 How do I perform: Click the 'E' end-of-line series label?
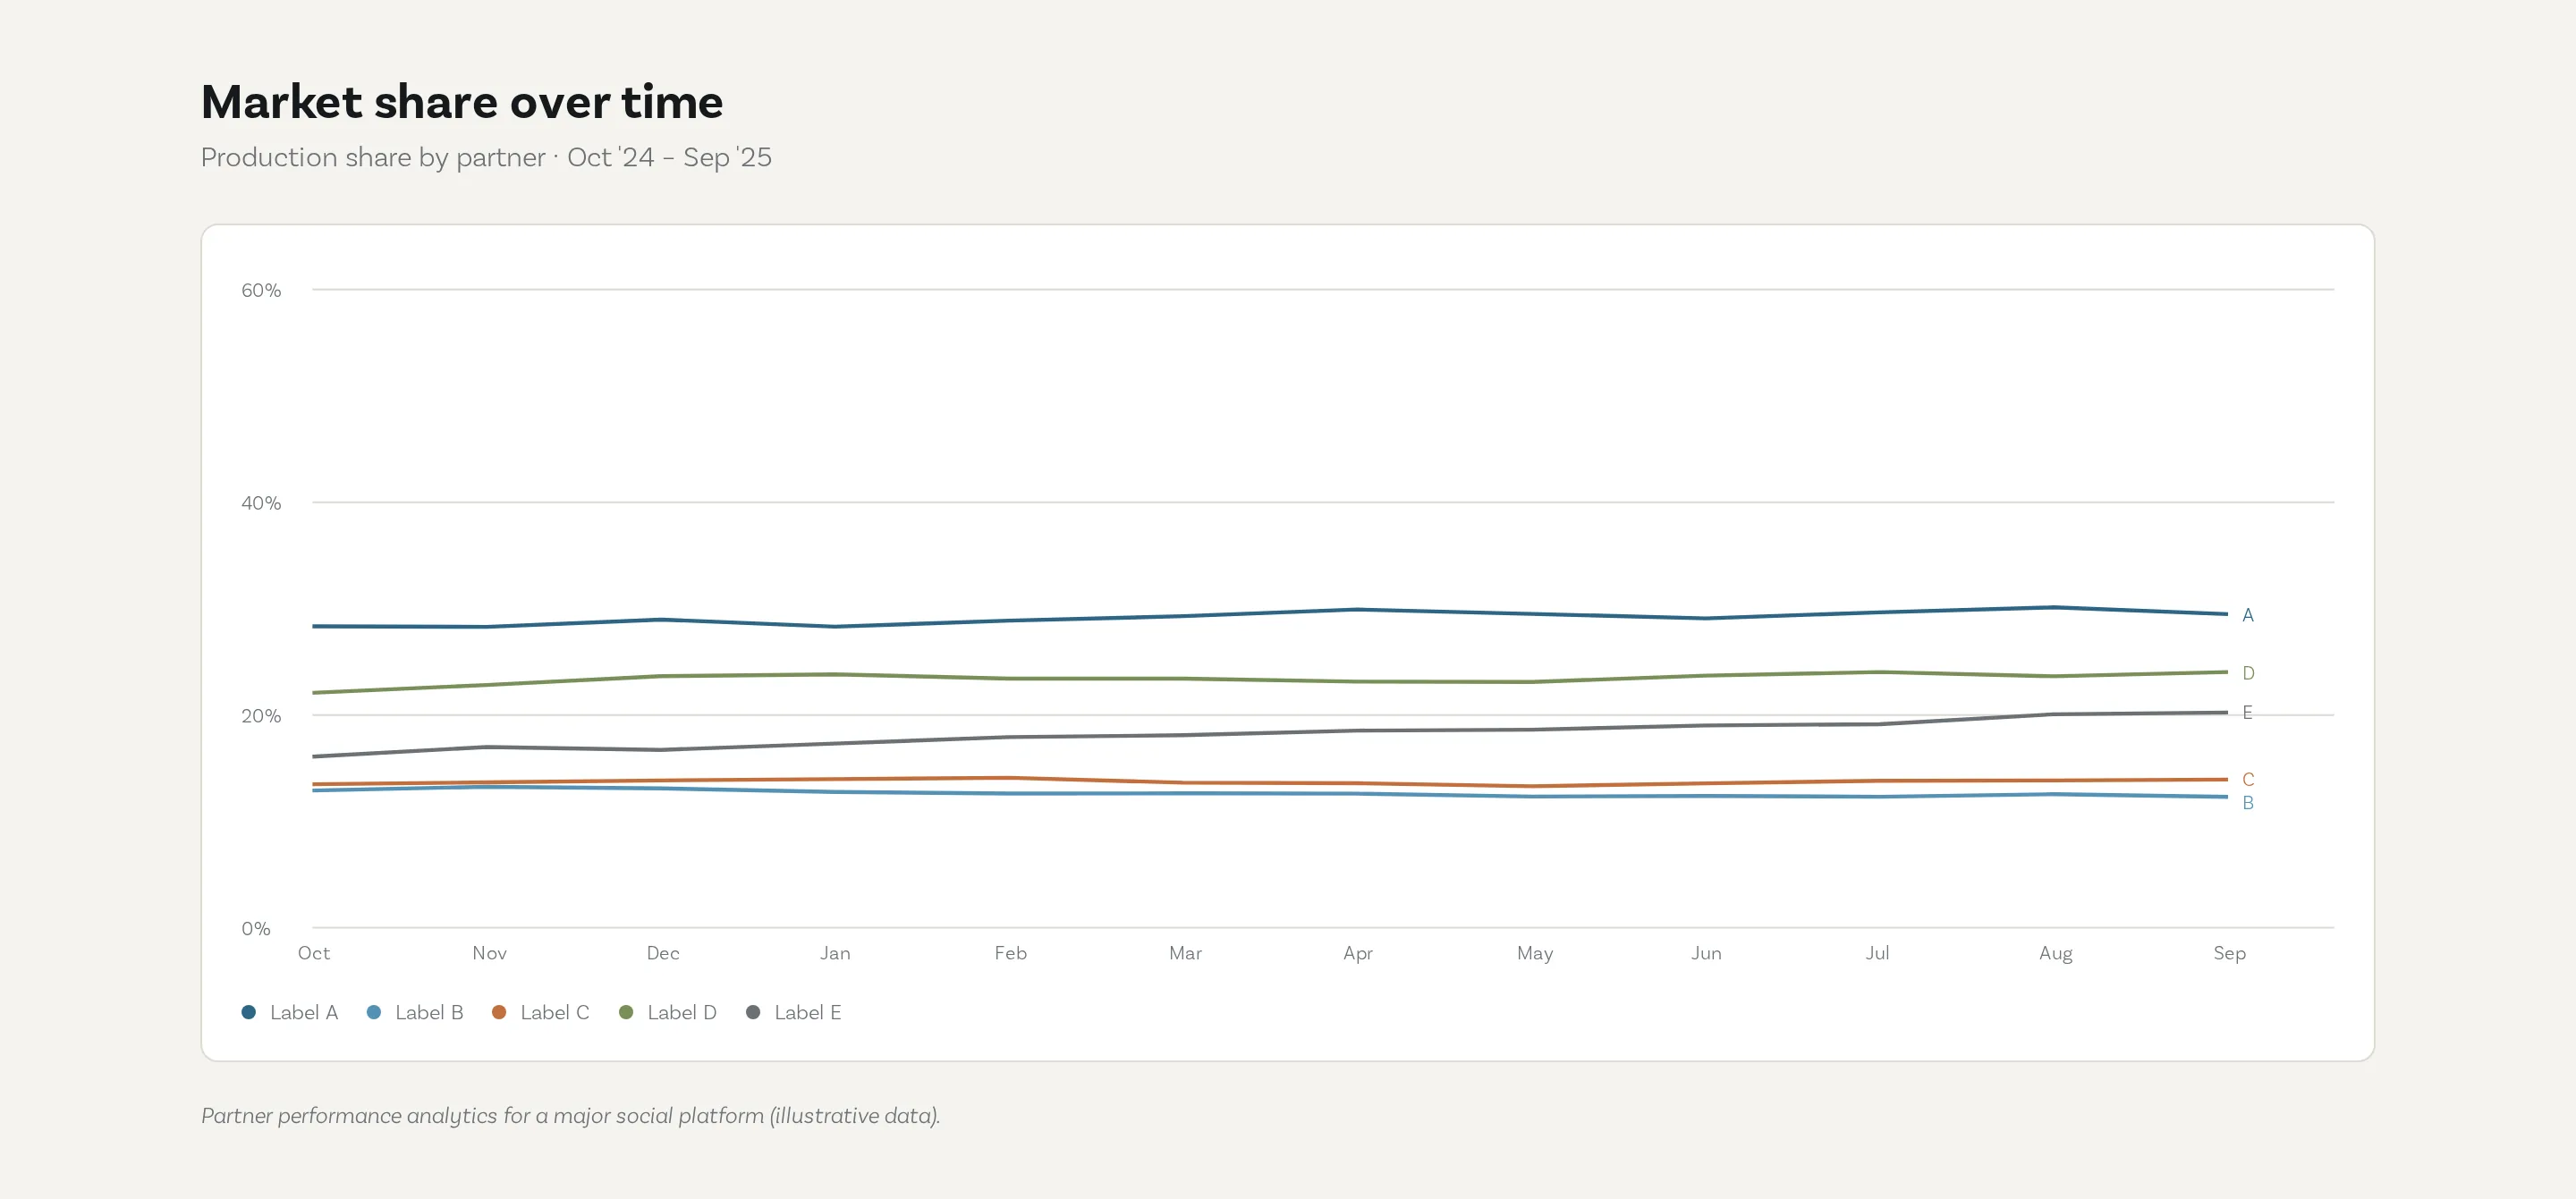pyautogui.click(x=2247, y=712)
